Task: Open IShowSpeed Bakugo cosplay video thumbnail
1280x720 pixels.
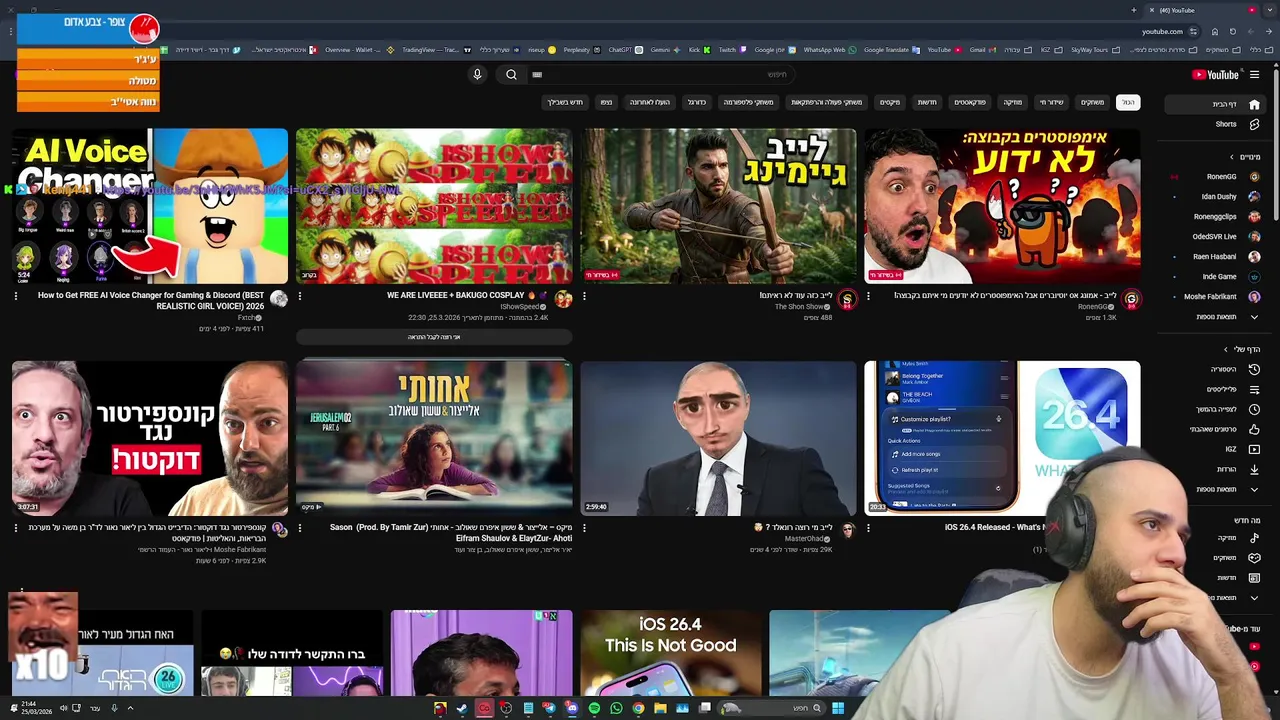Action: [434, 206]
